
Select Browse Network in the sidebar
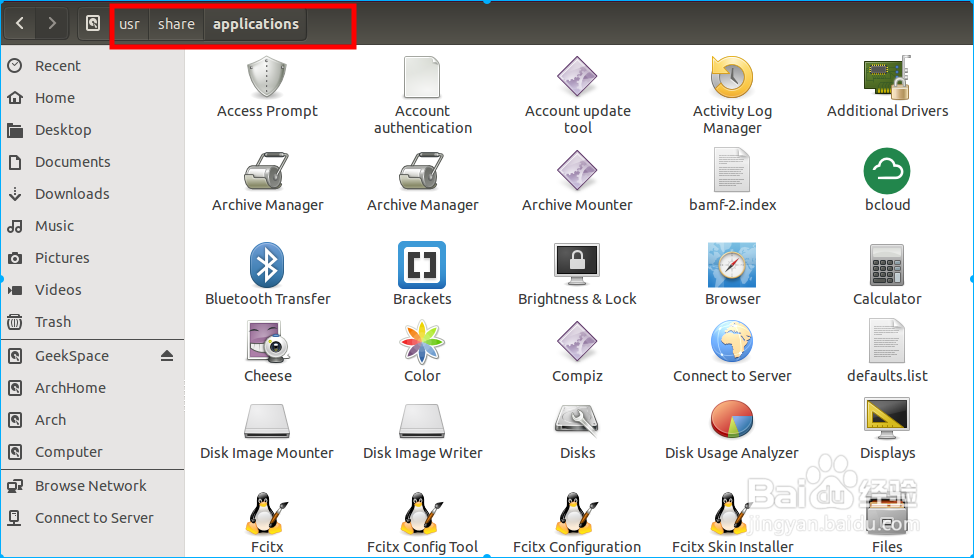(93, 486)
